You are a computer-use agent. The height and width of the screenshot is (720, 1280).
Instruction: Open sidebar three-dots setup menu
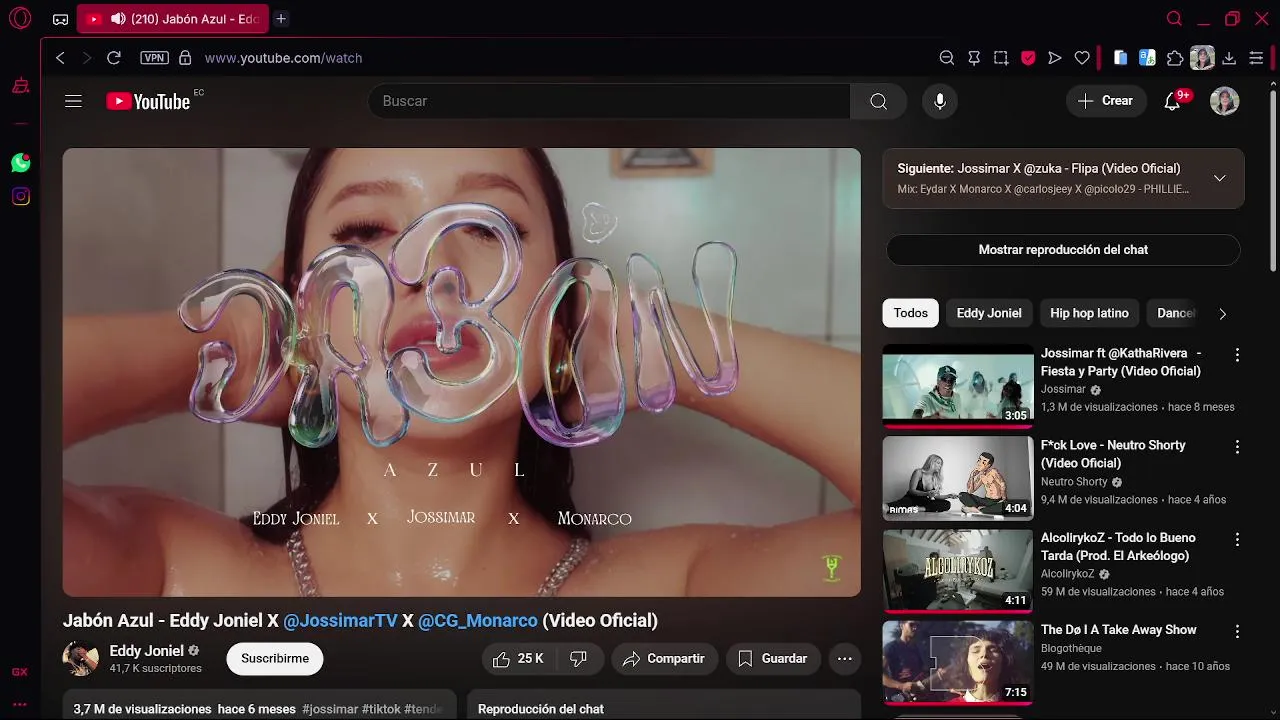pos(19,705)
